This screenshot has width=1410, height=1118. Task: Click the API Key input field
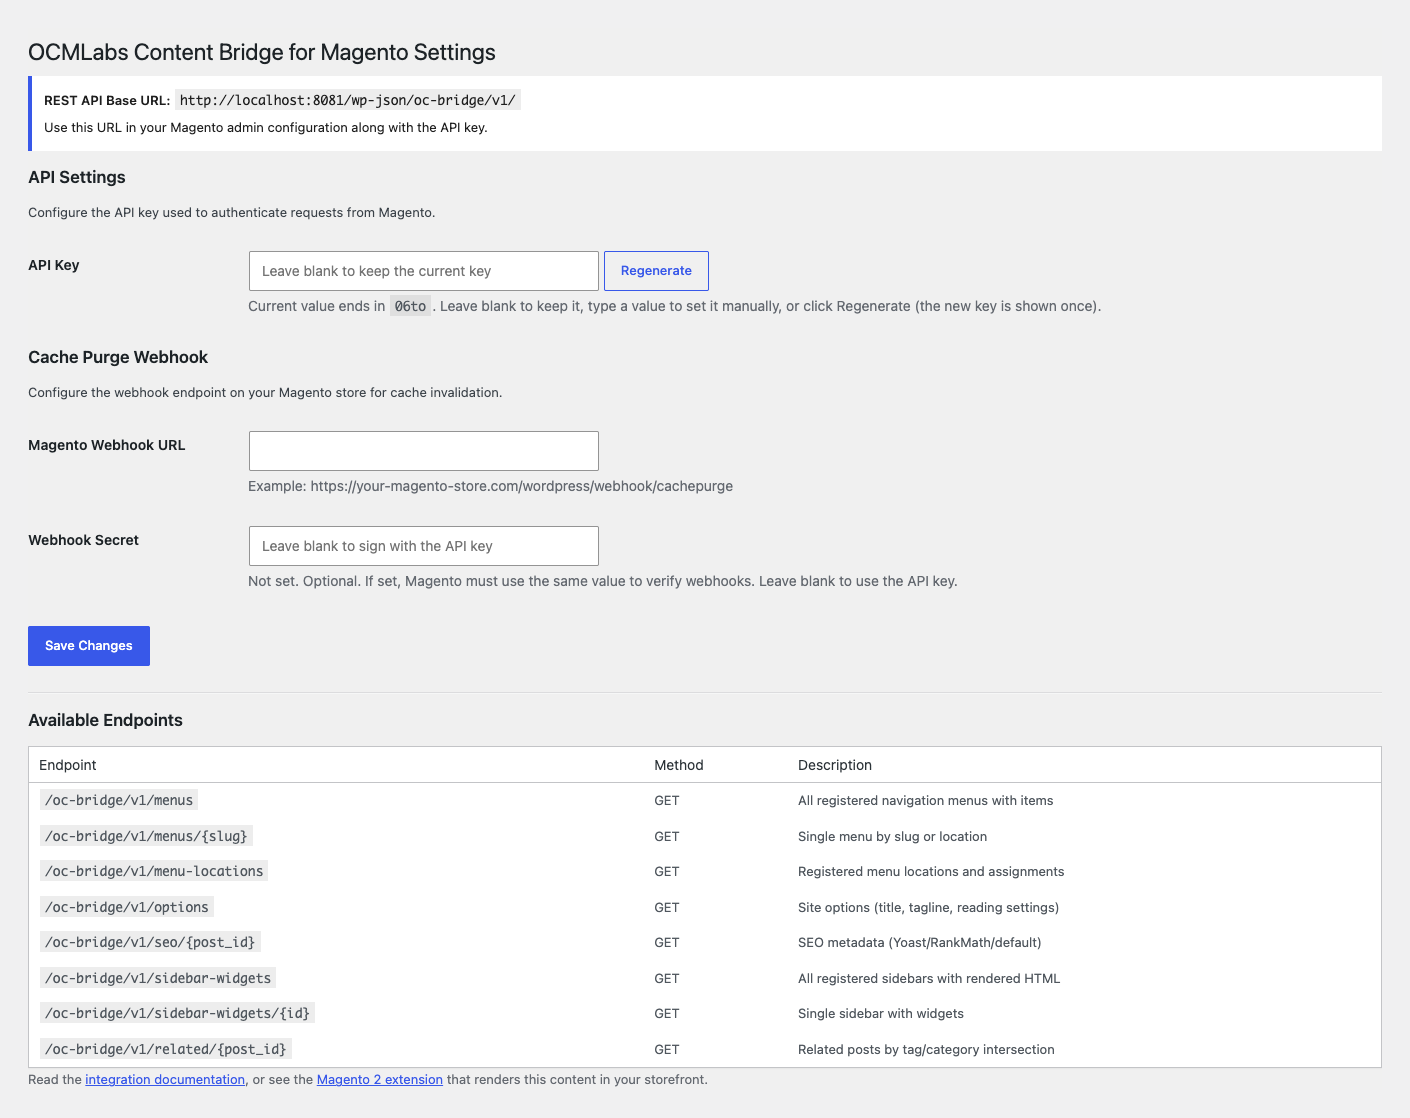click(424, 271)
